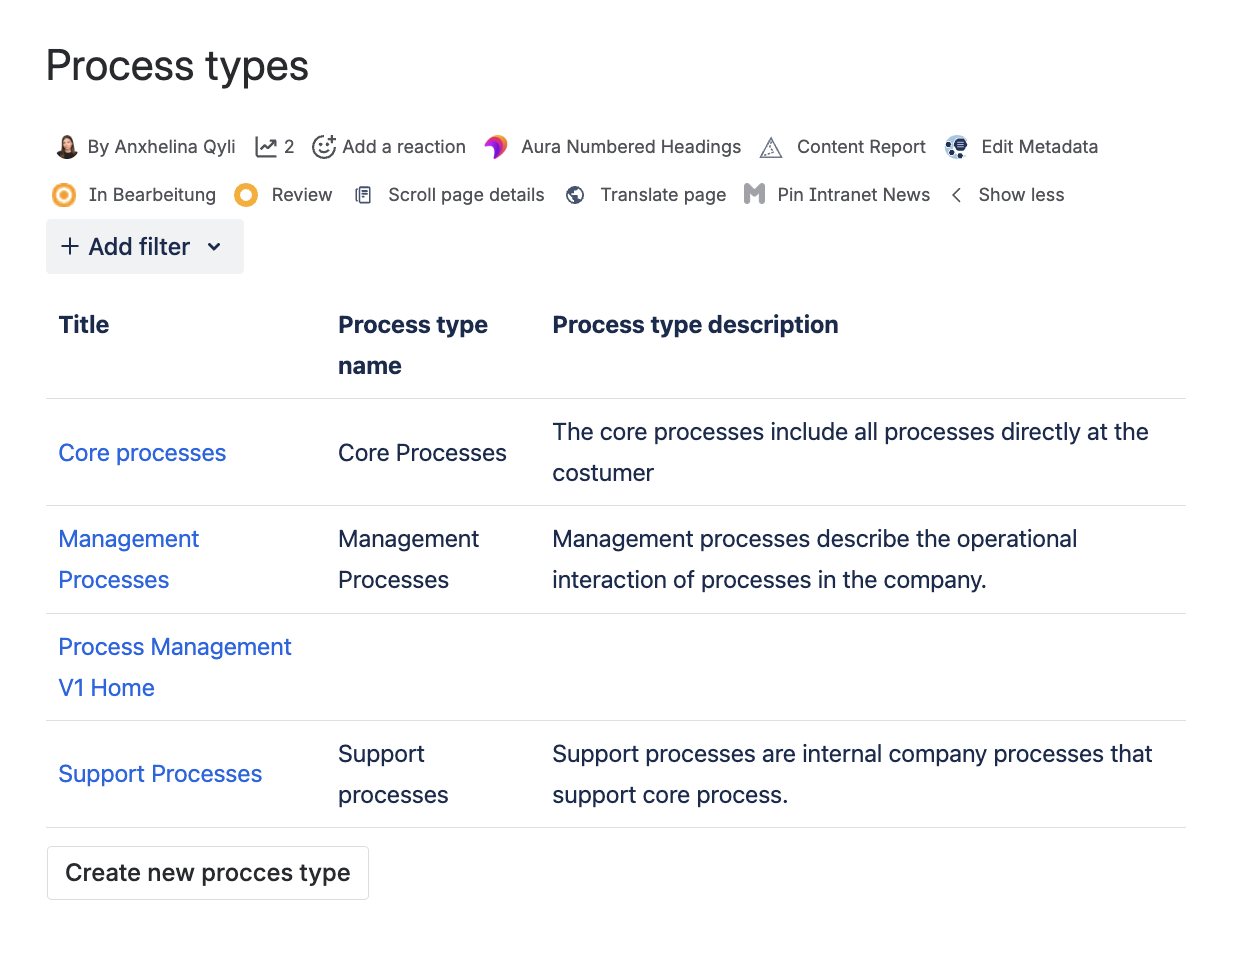
Task: Open Aura Numbered Headings icon
Action: 496,147
